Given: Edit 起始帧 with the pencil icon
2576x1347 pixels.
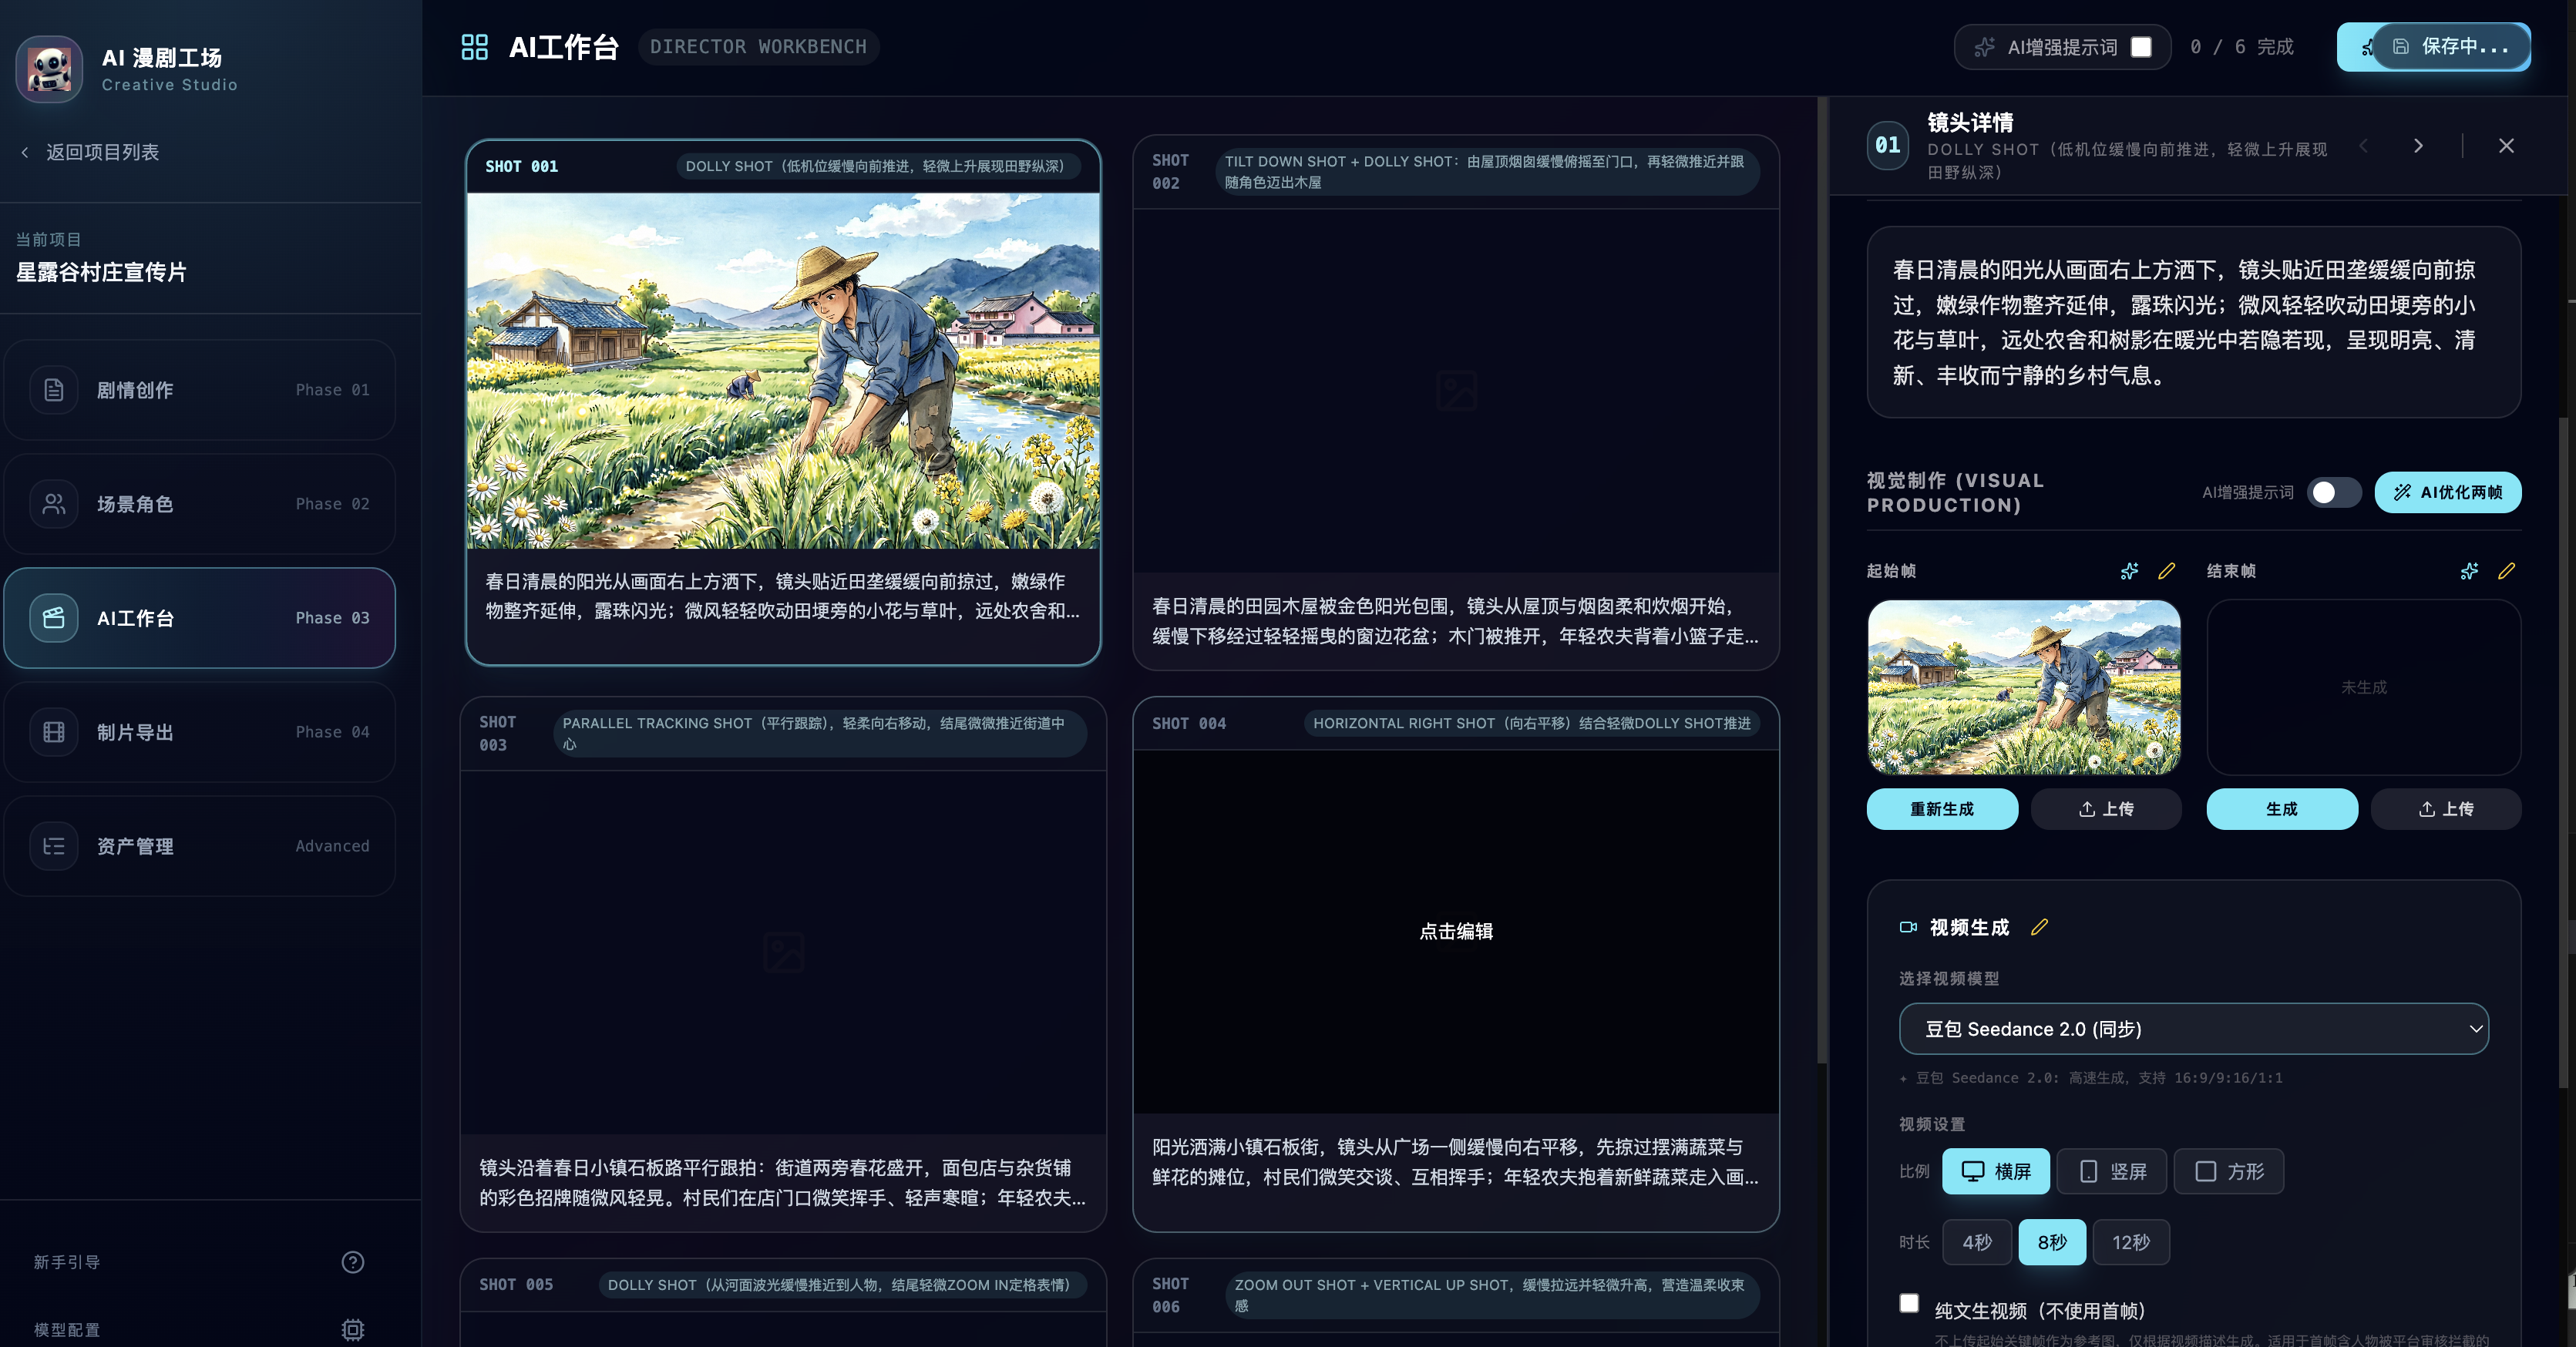Looking at the screenshot, I should (2167, 571).
